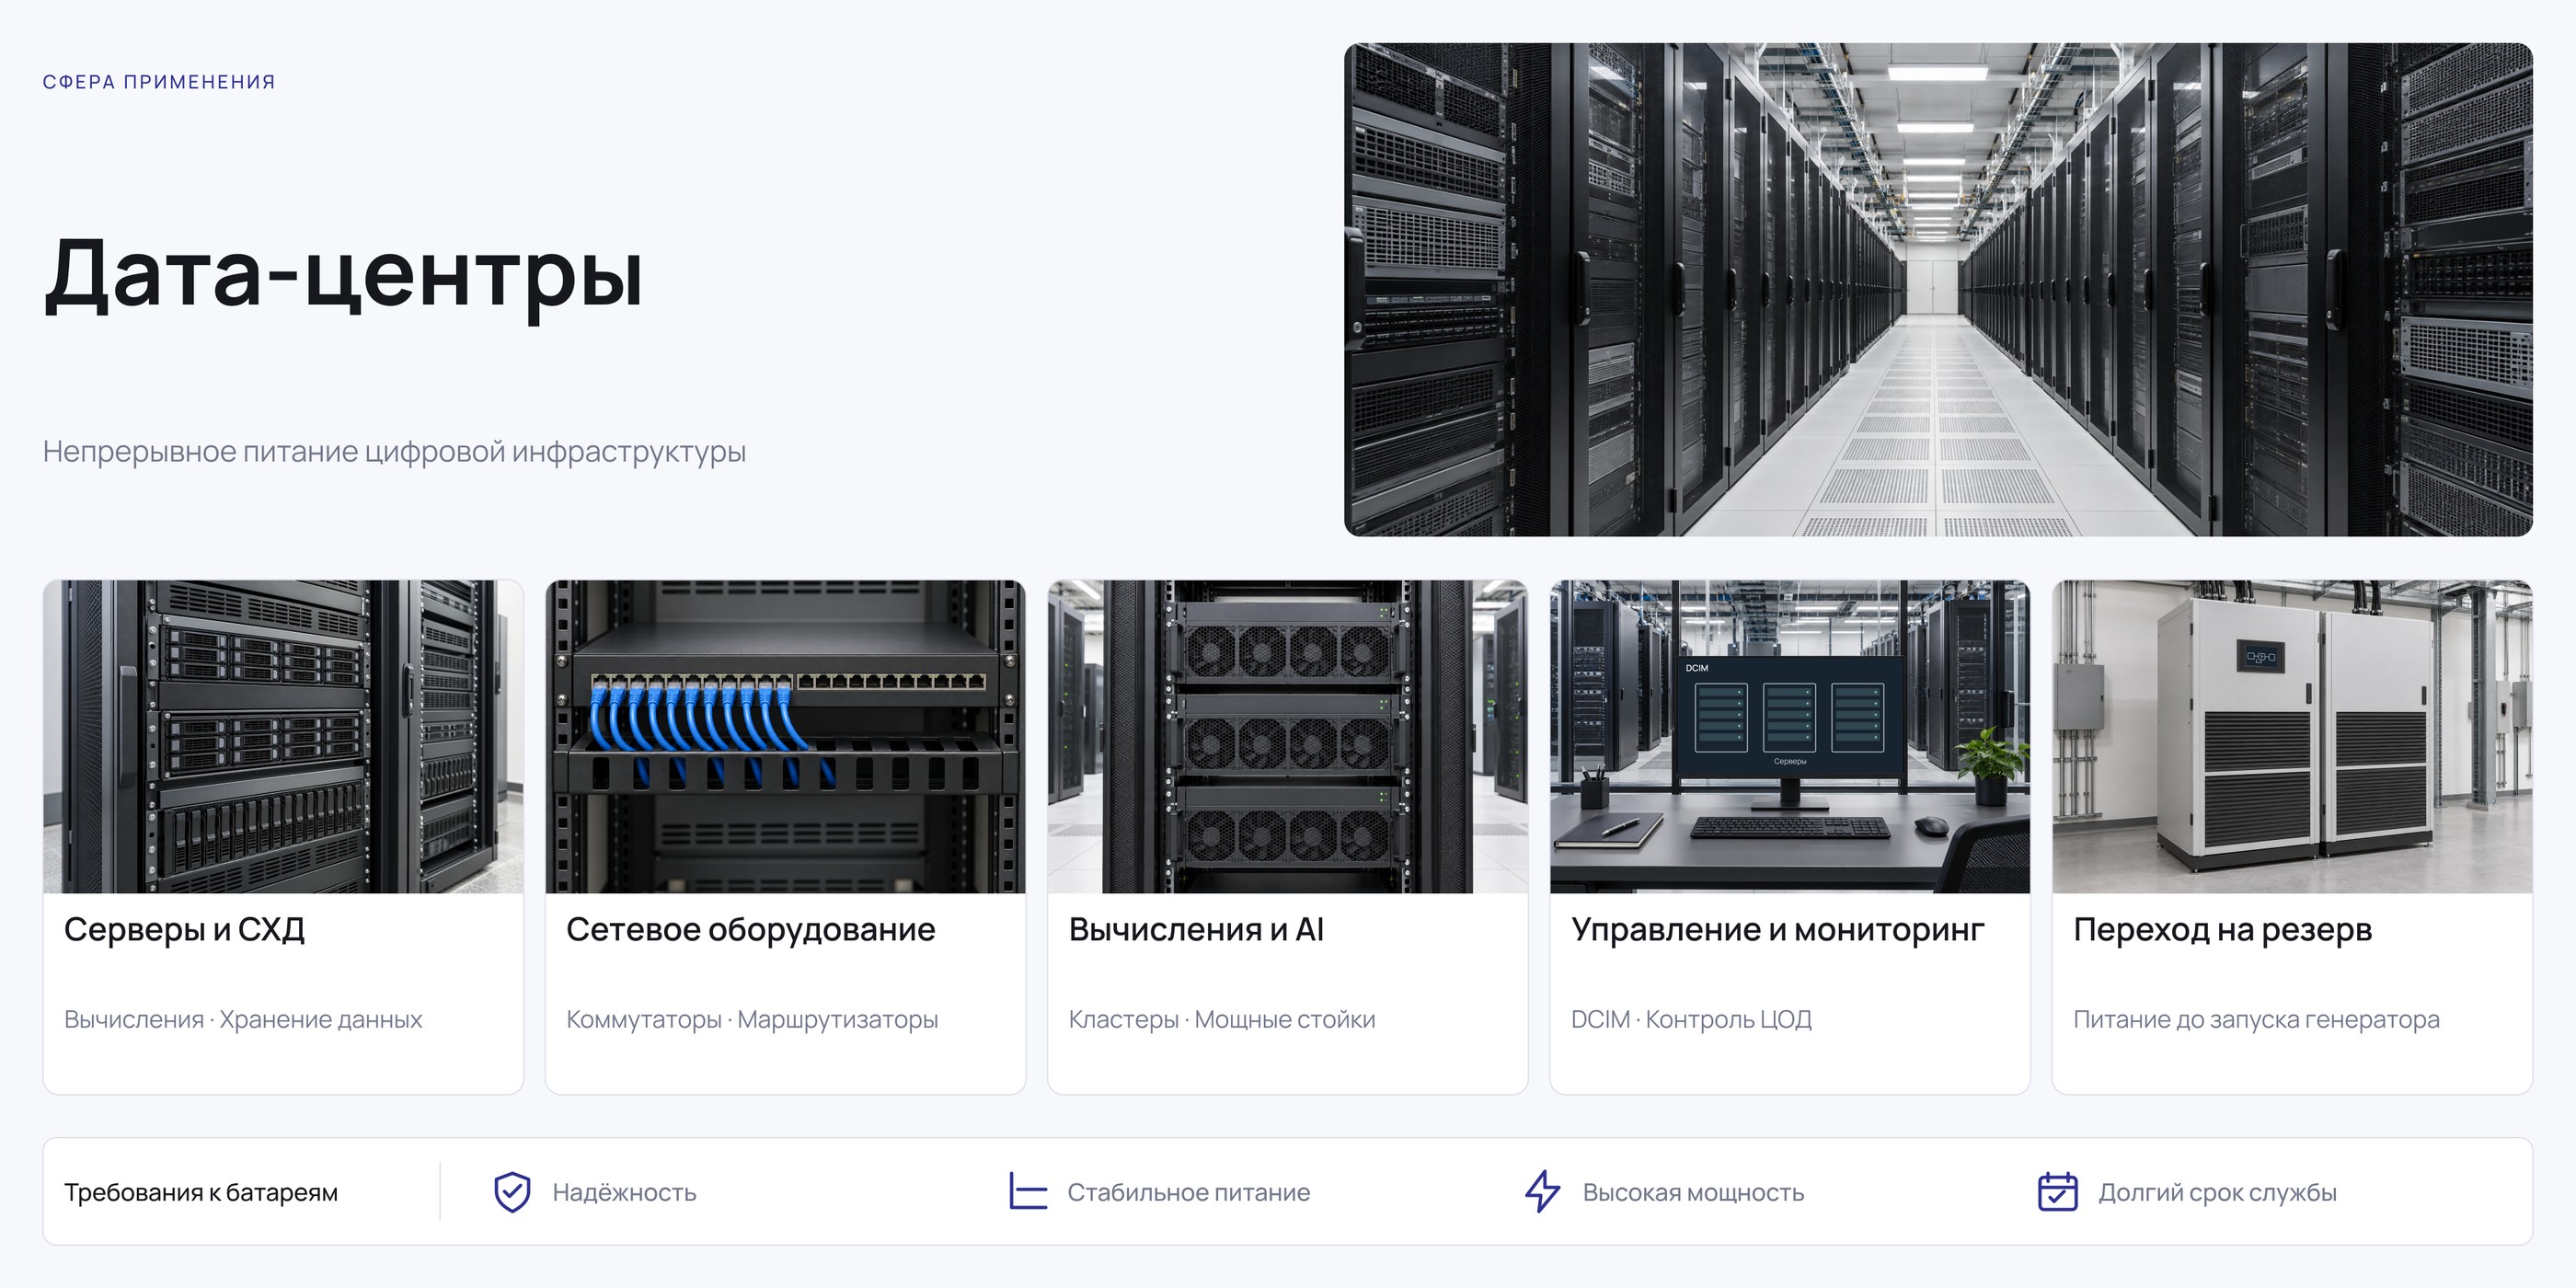
Task: Click the Долгий срок службы requirement label
Action: [2217, 1192]
